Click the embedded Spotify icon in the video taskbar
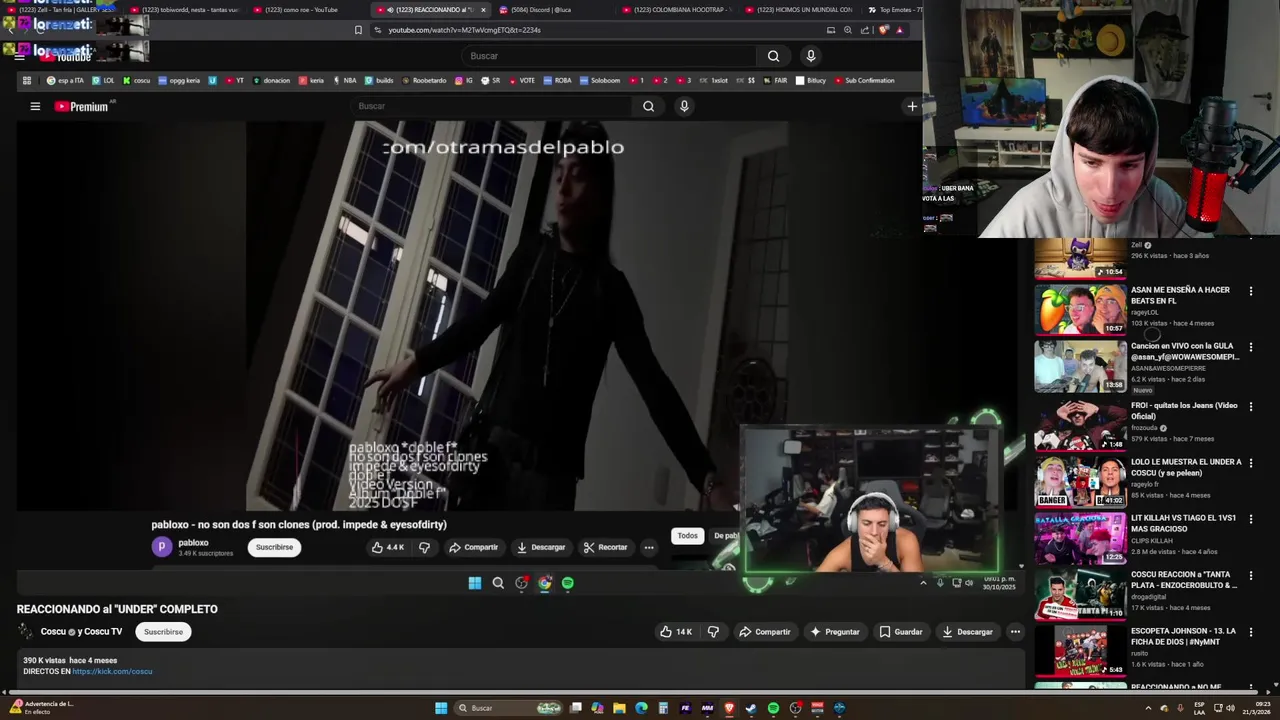This screenshot has width=1280, height=720. tap(568, 583)
